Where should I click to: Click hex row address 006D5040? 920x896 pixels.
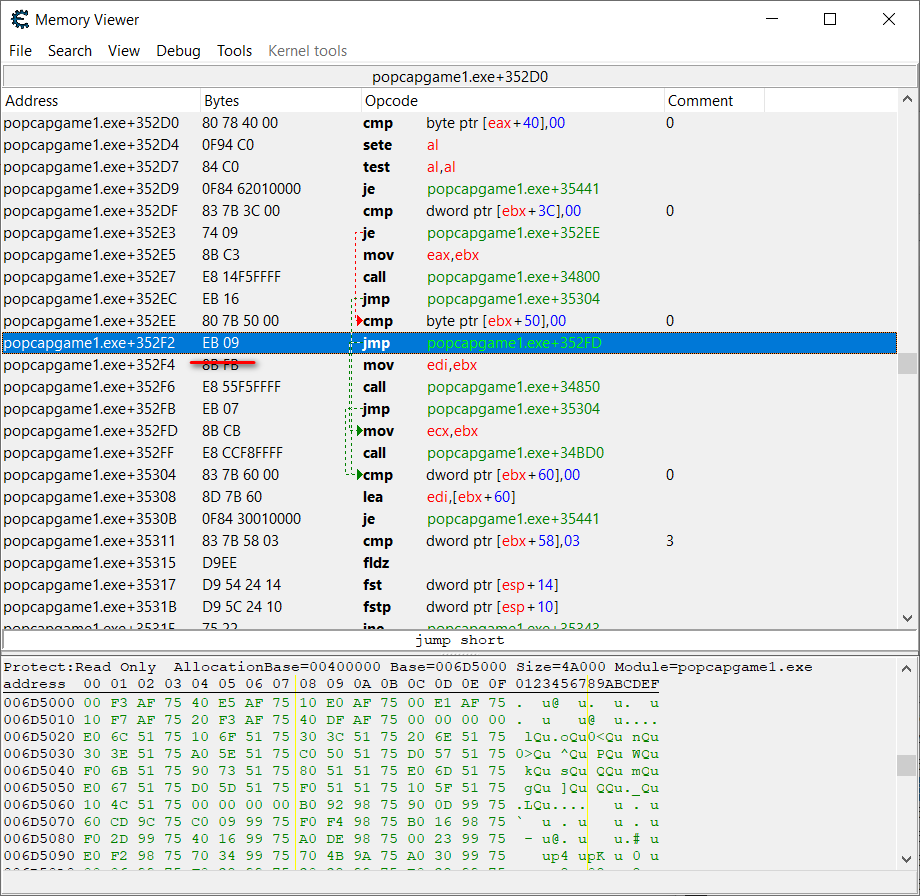39,771
